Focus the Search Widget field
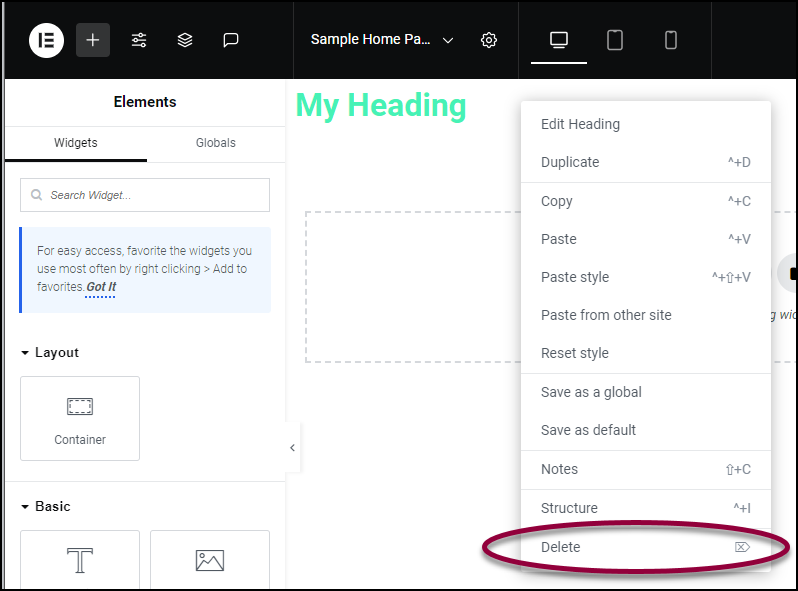Screen dimensions: 798x591 [x=145, y=195]
